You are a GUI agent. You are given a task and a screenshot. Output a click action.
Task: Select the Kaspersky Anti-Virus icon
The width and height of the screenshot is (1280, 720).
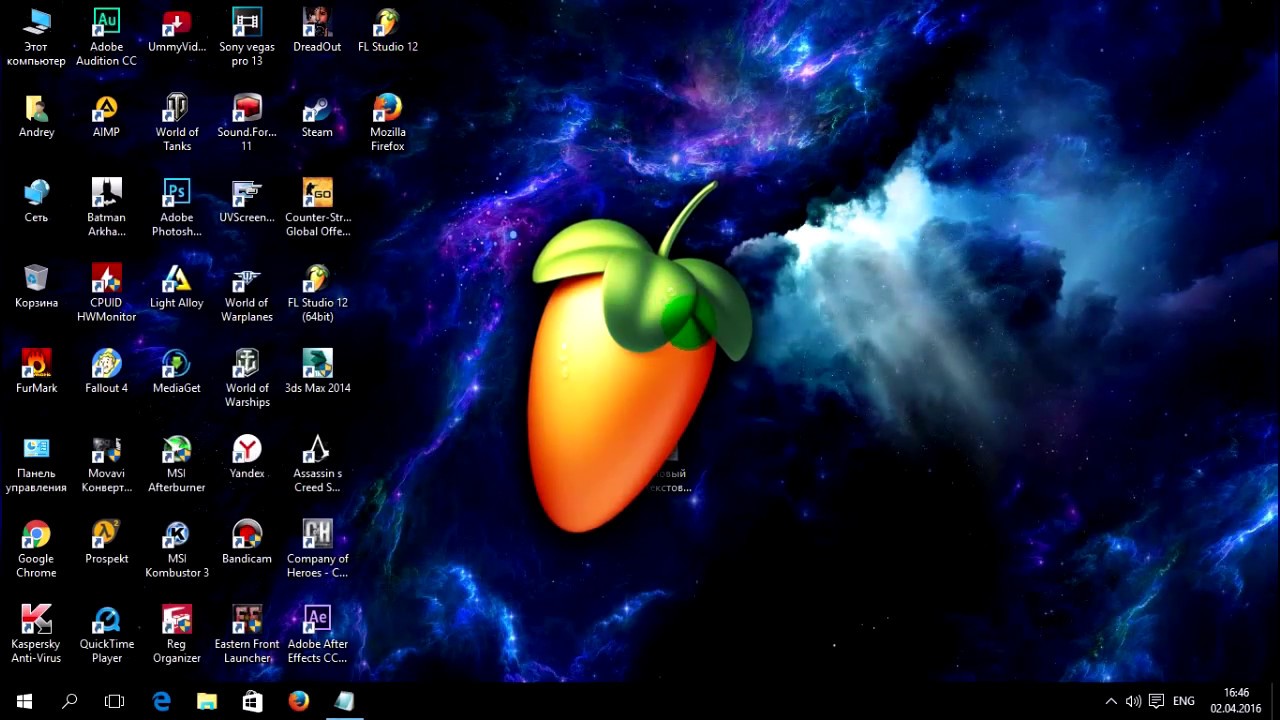[x=36, y=634]
